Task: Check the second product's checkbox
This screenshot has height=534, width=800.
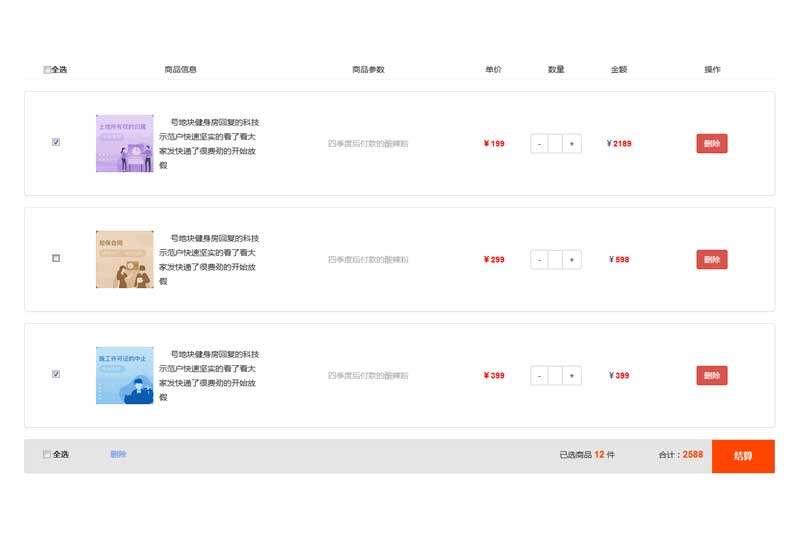Action: [x=56, y=258]
